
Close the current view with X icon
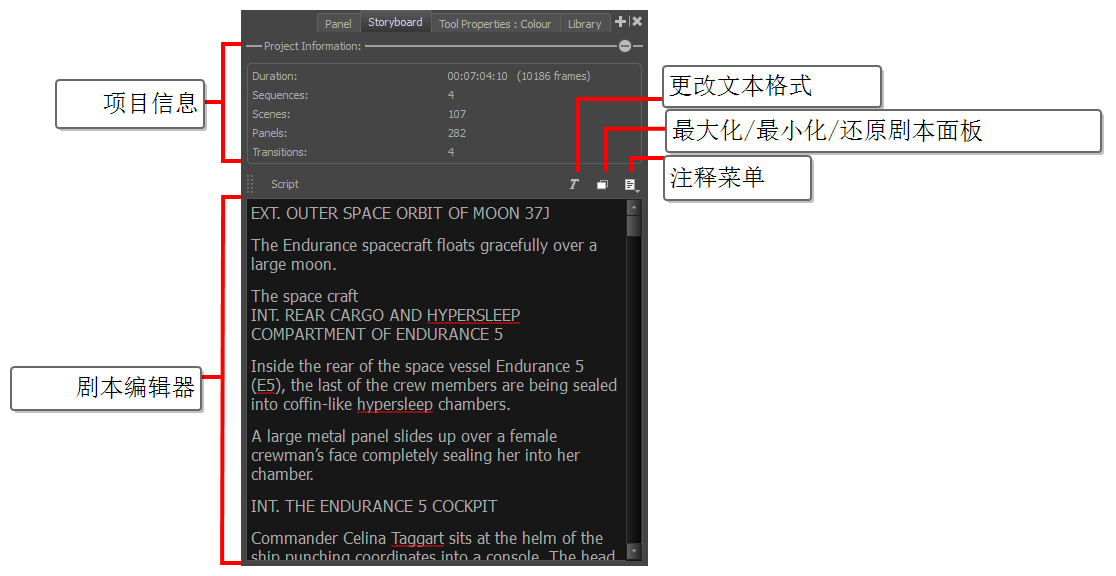[x=637, y=22]
